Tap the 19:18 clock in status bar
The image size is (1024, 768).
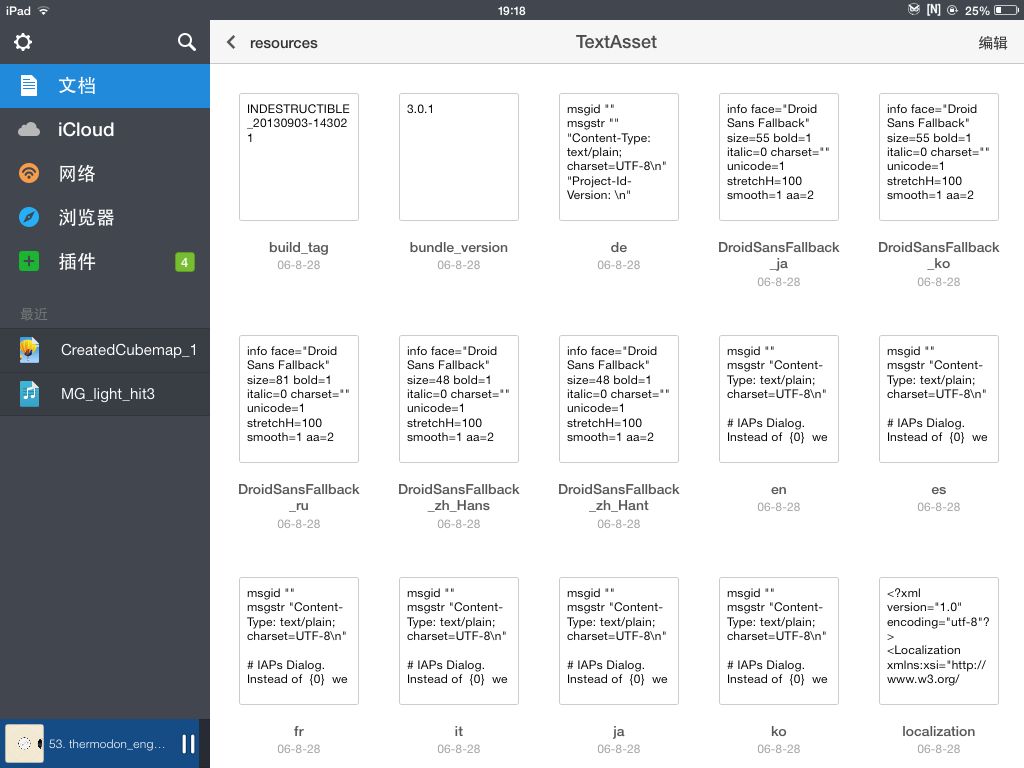coord(511,10)
